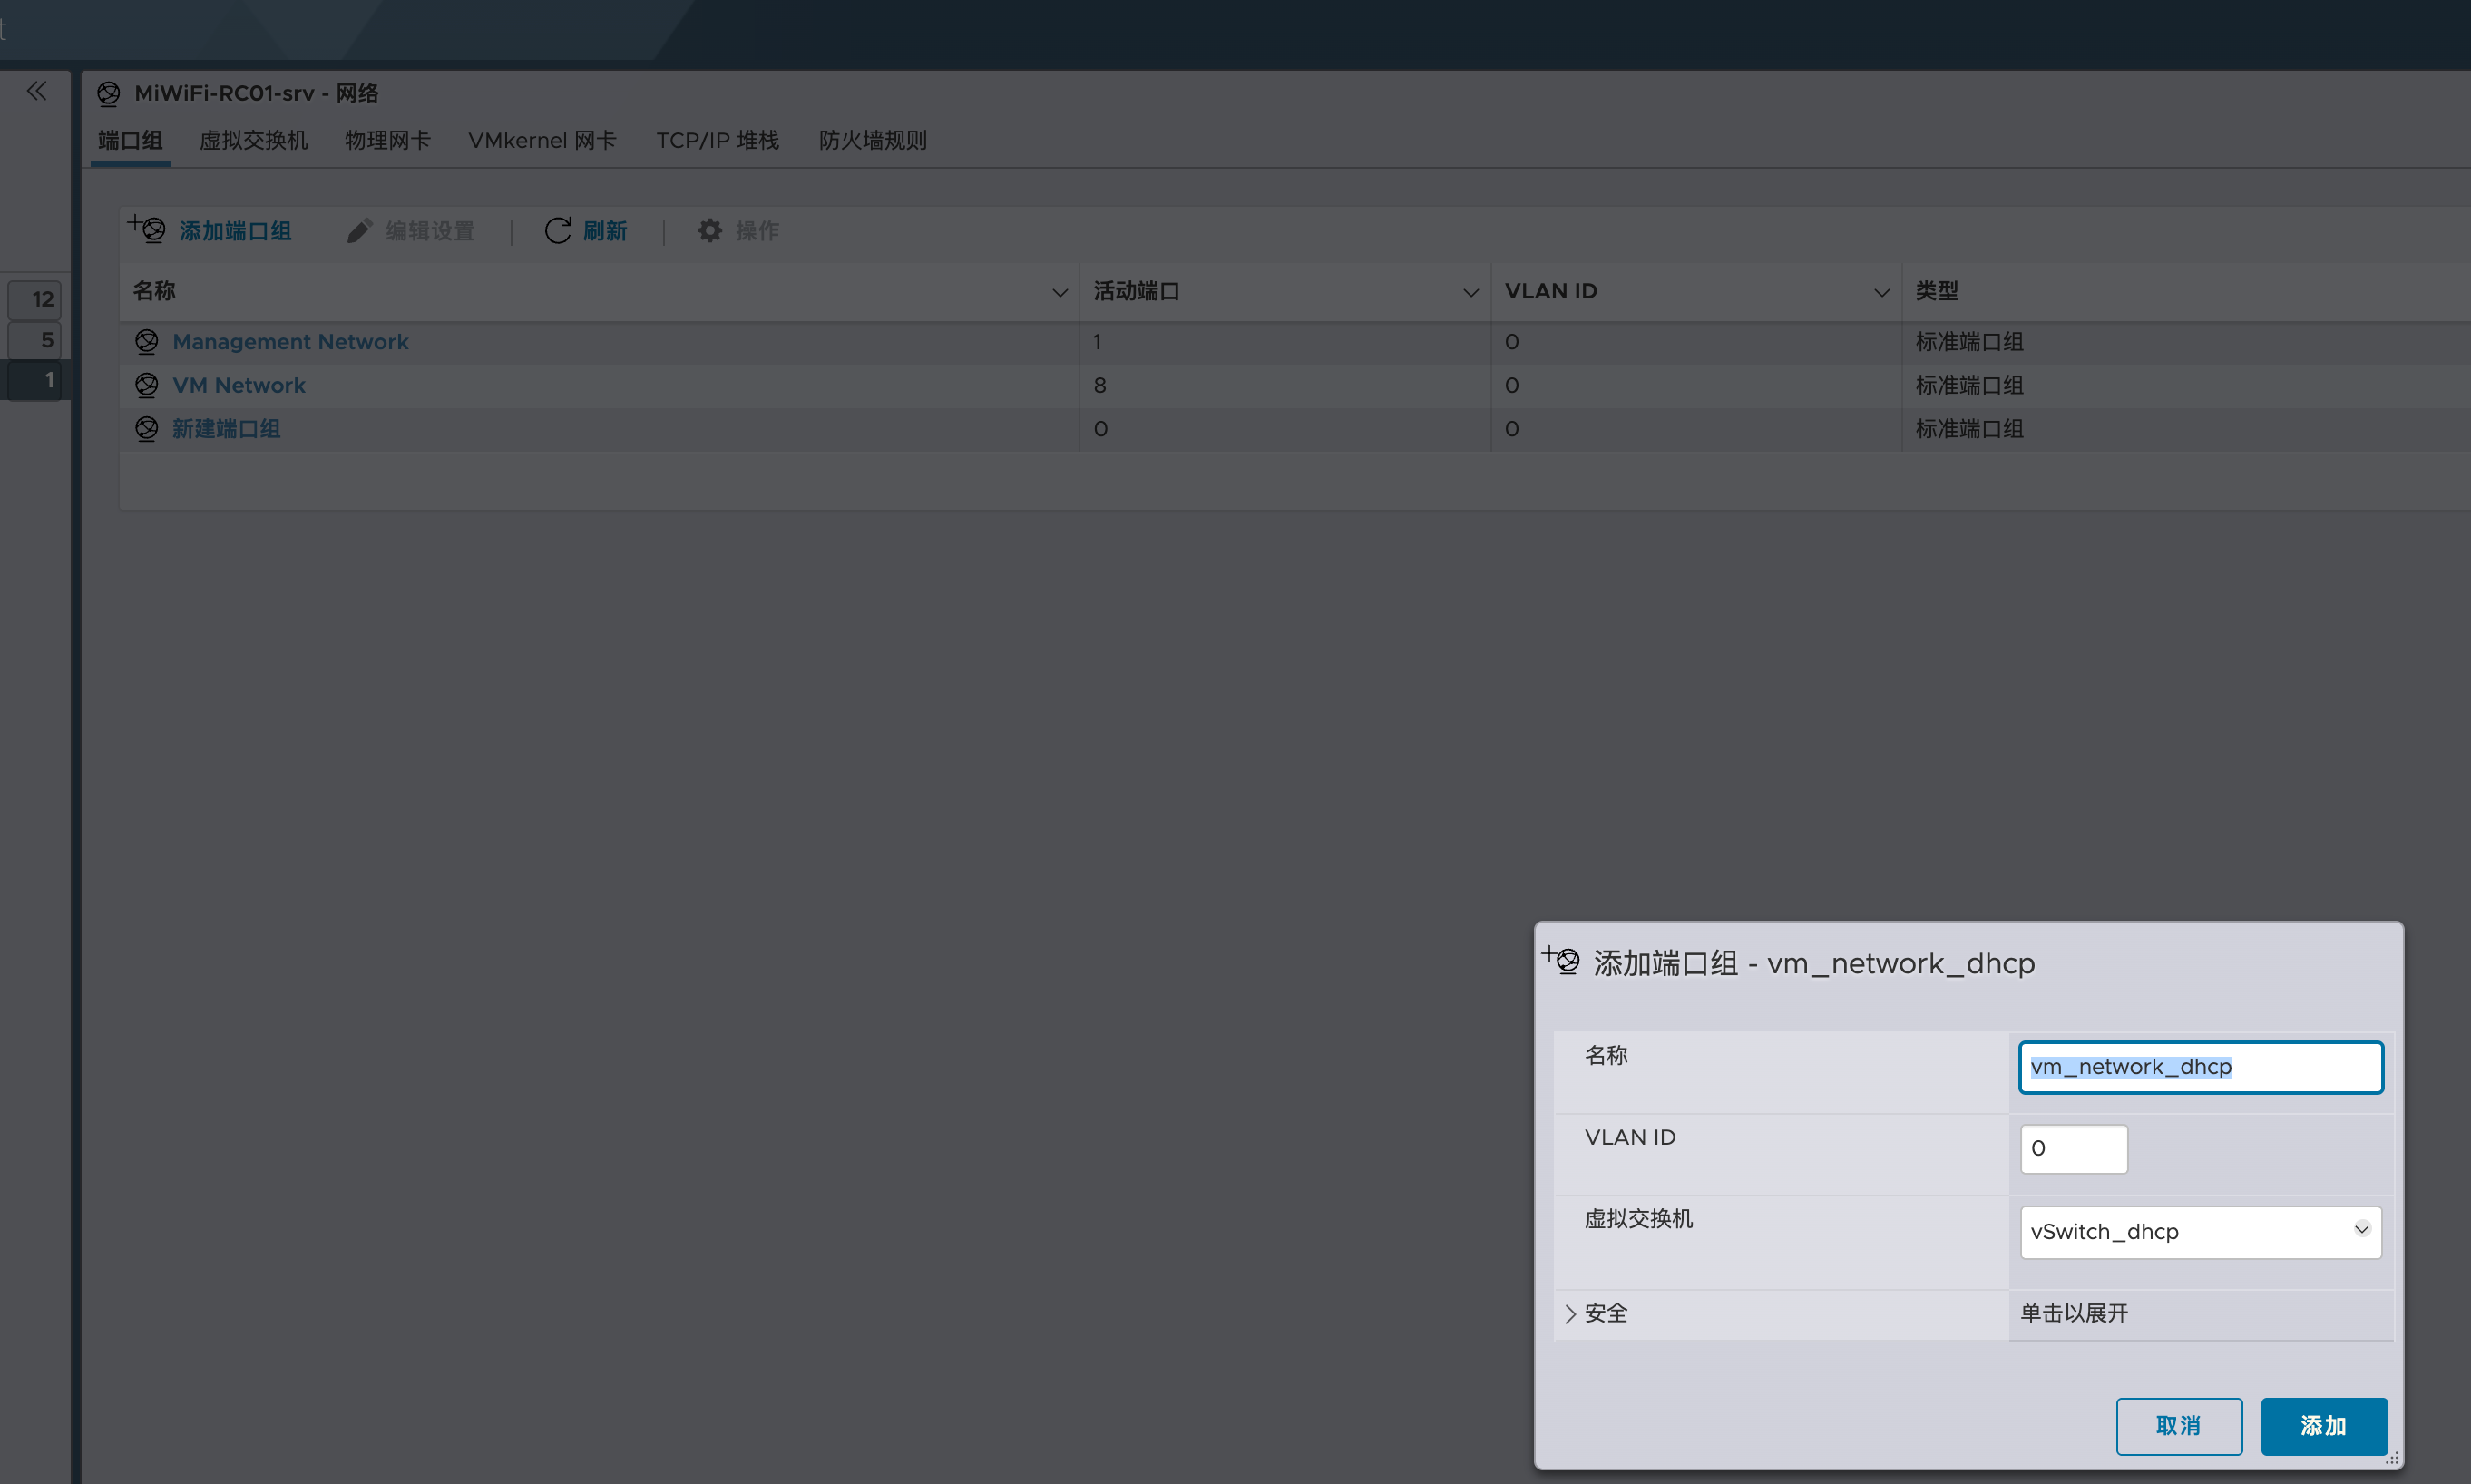The image size is (2471, 1484).
Task: Expand the 安全 section in dialog
Action: click(1571, 1313)
